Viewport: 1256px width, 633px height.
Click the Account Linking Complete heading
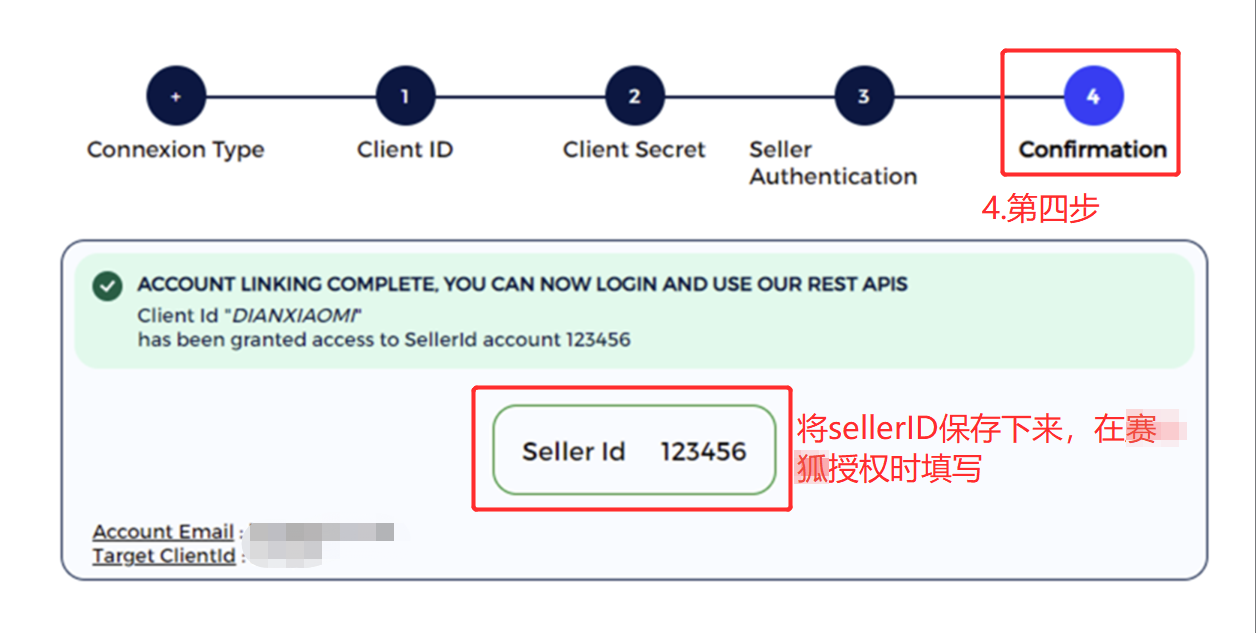point(523,285)
